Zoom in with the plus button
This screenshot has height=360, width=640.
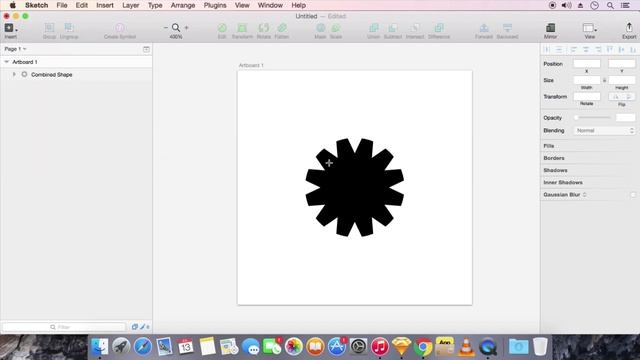[187, 28]
